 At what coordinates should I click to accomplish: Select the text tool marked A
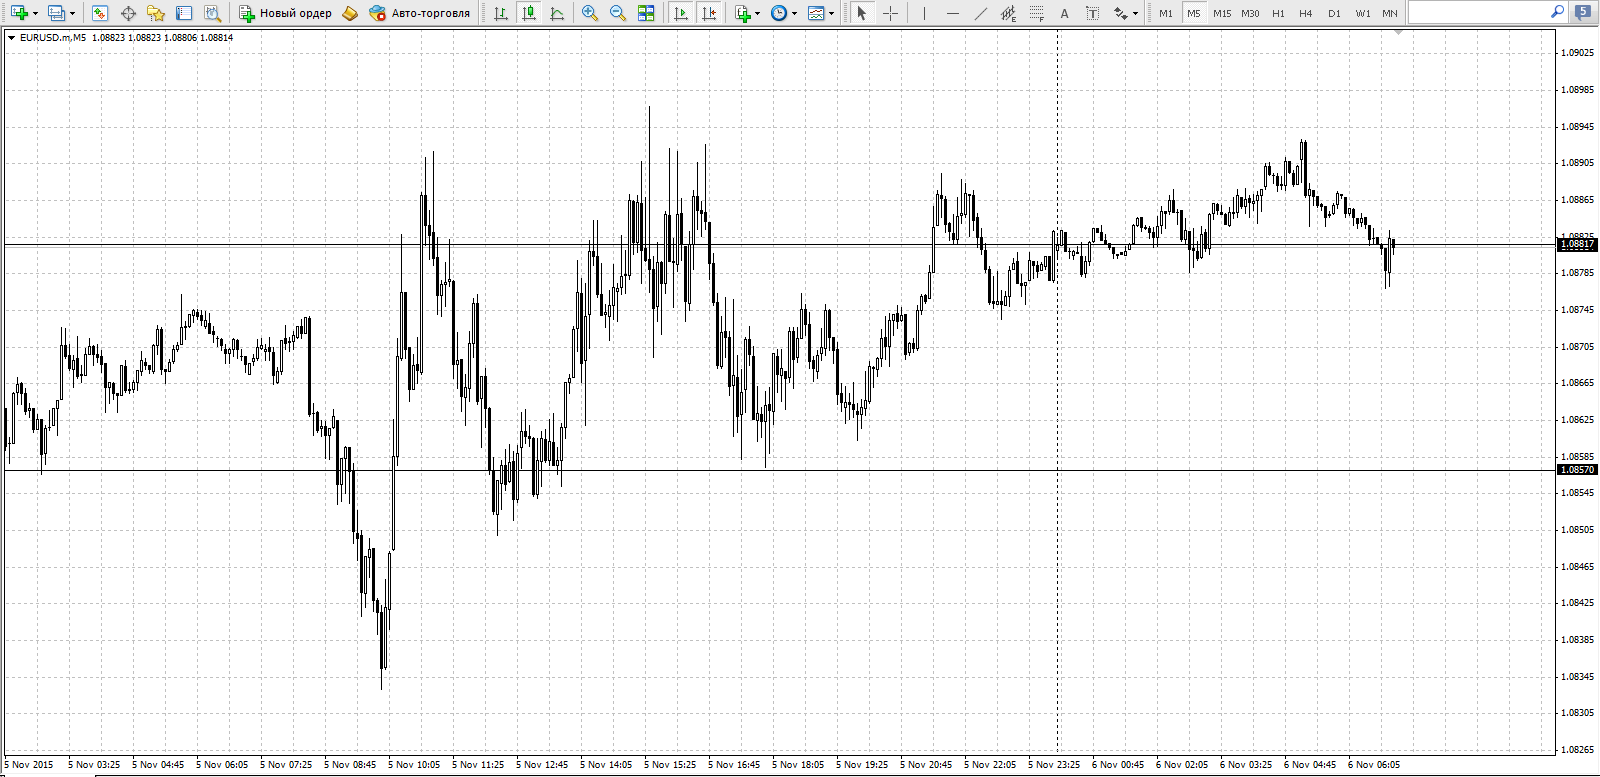coord(1065,13)
